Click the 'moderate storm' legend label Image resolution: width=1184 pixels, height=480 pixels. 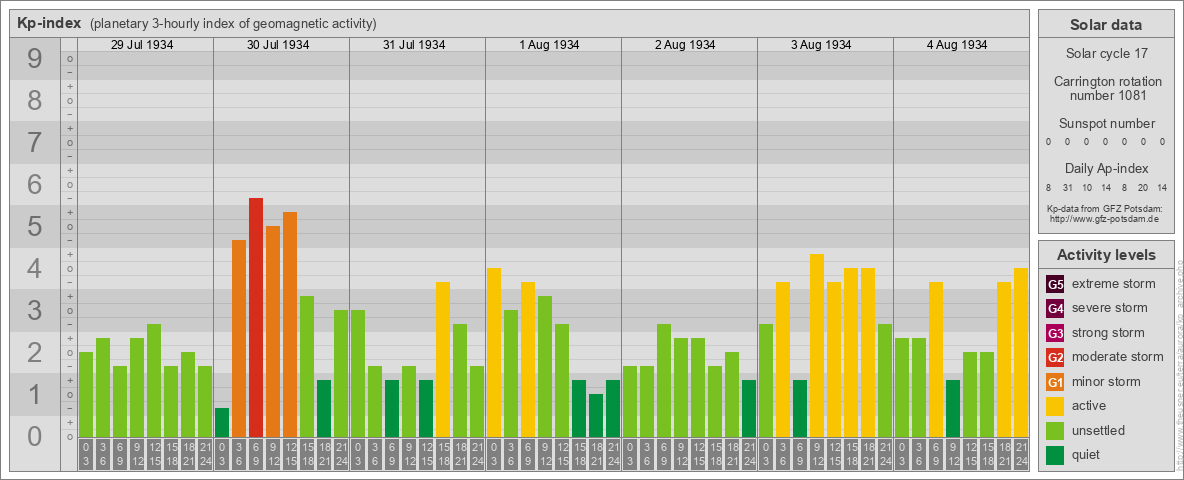pos(1118,357)
